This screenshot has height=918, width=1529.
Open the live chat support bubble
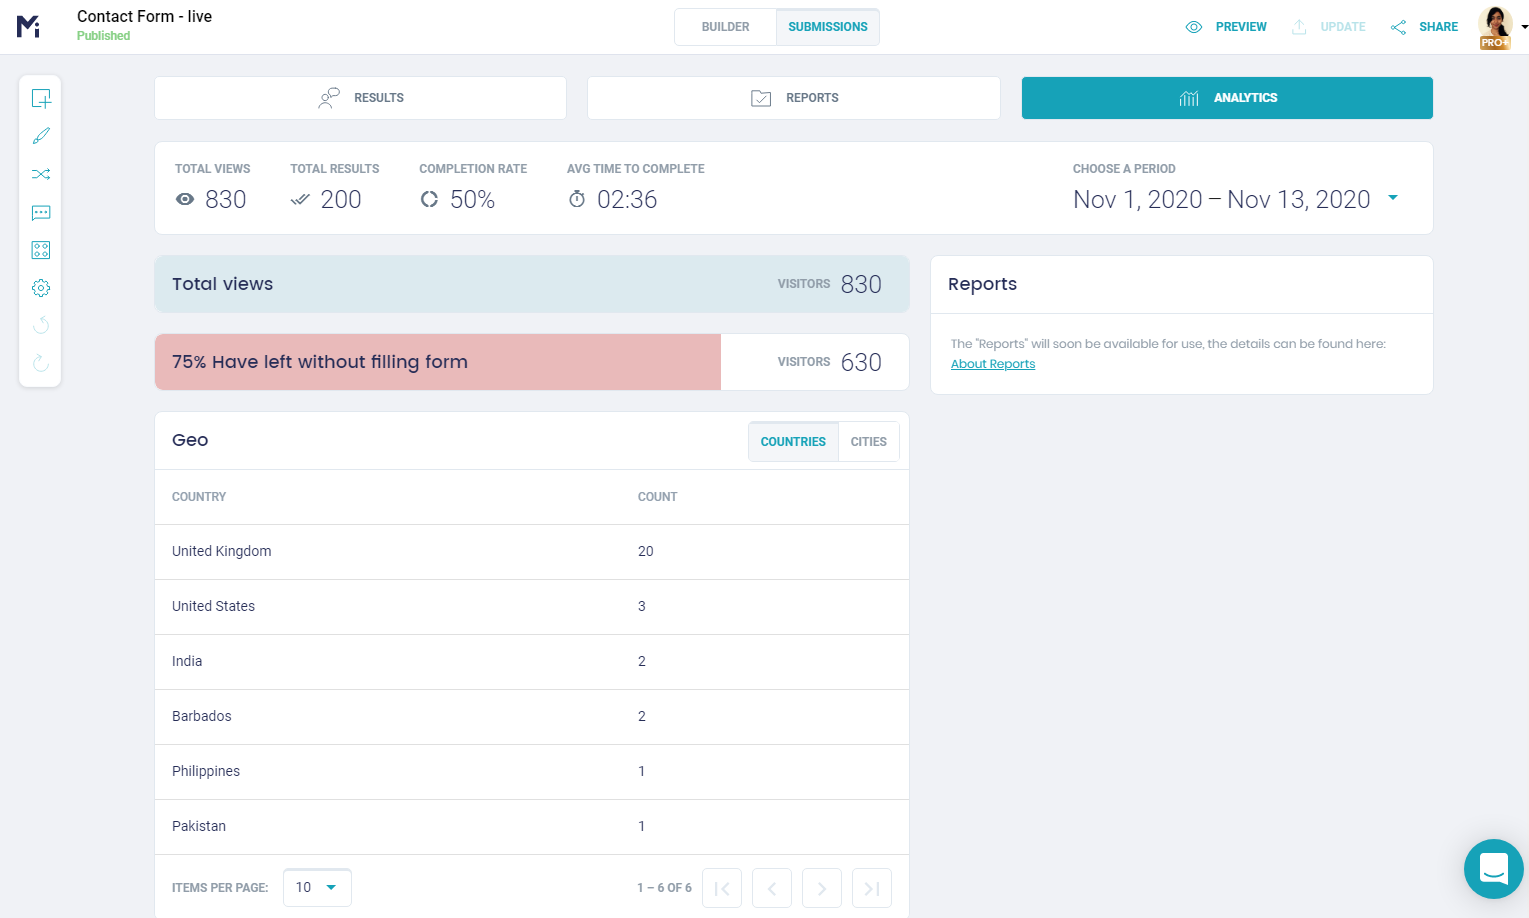coord(1494,869)
